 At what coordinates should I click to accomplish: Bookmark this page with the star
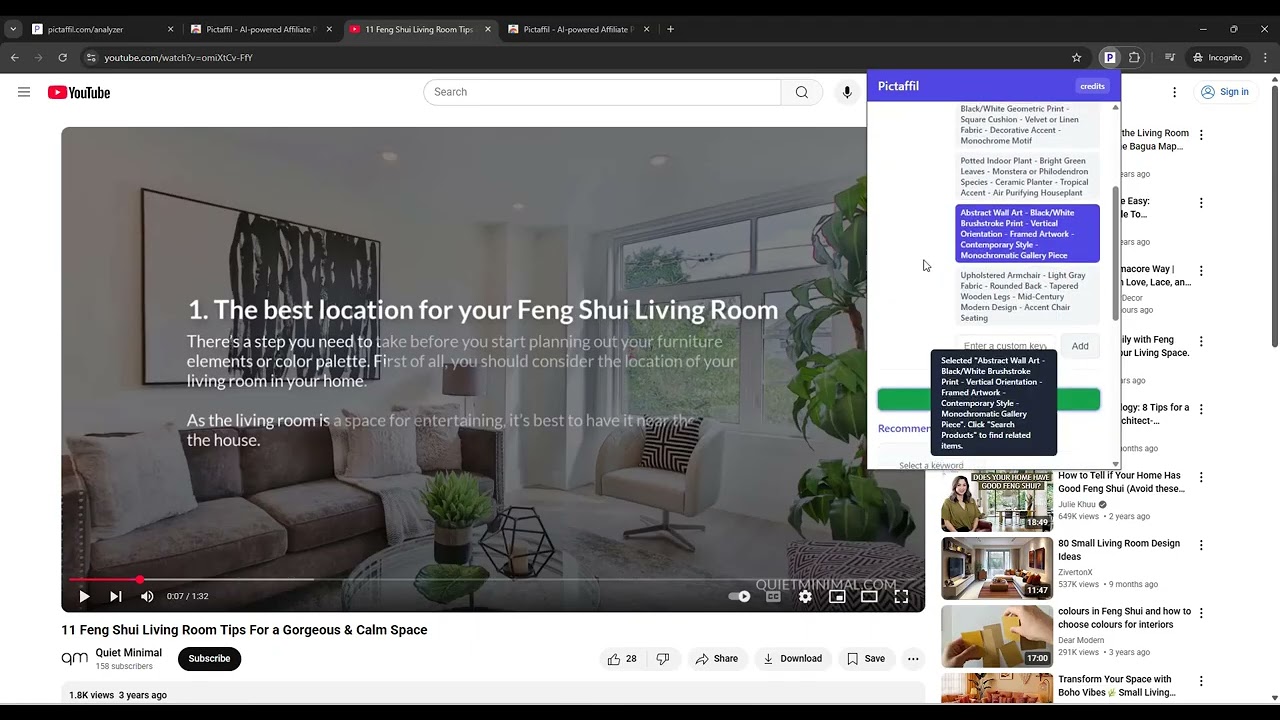(x=1076, y=58)
